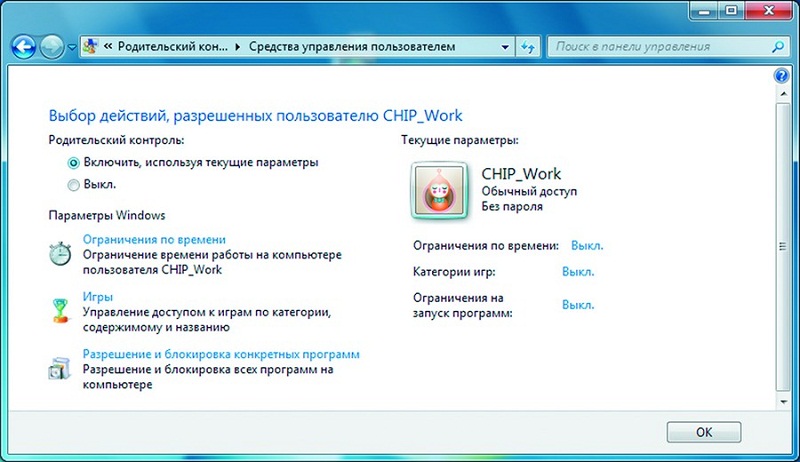The image size is (800, 462).
Task: Click the trophy icon next to Игры
Action: pos(60,310)
